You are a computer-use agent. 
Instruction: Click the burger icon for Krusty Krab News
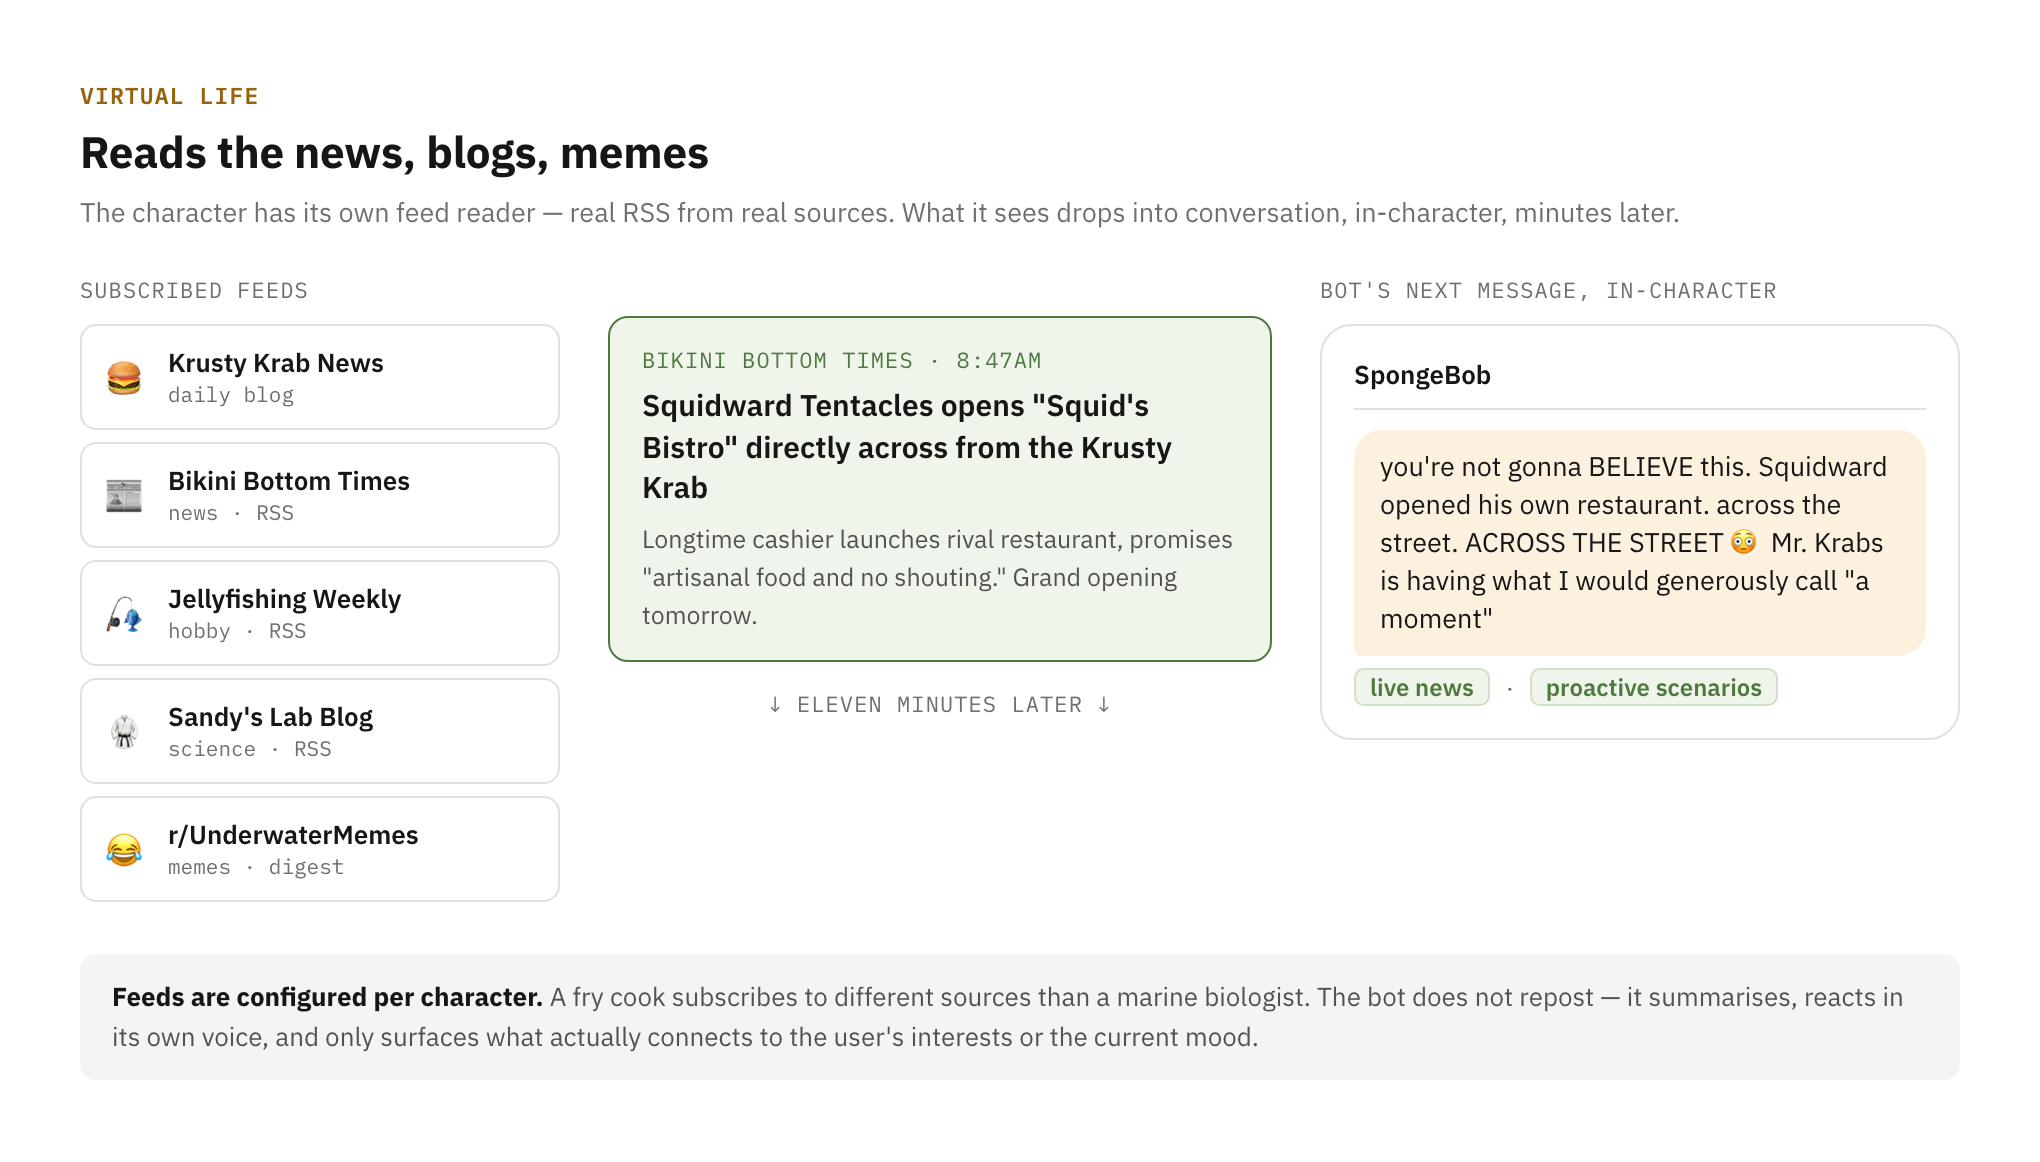pos(124,378)
